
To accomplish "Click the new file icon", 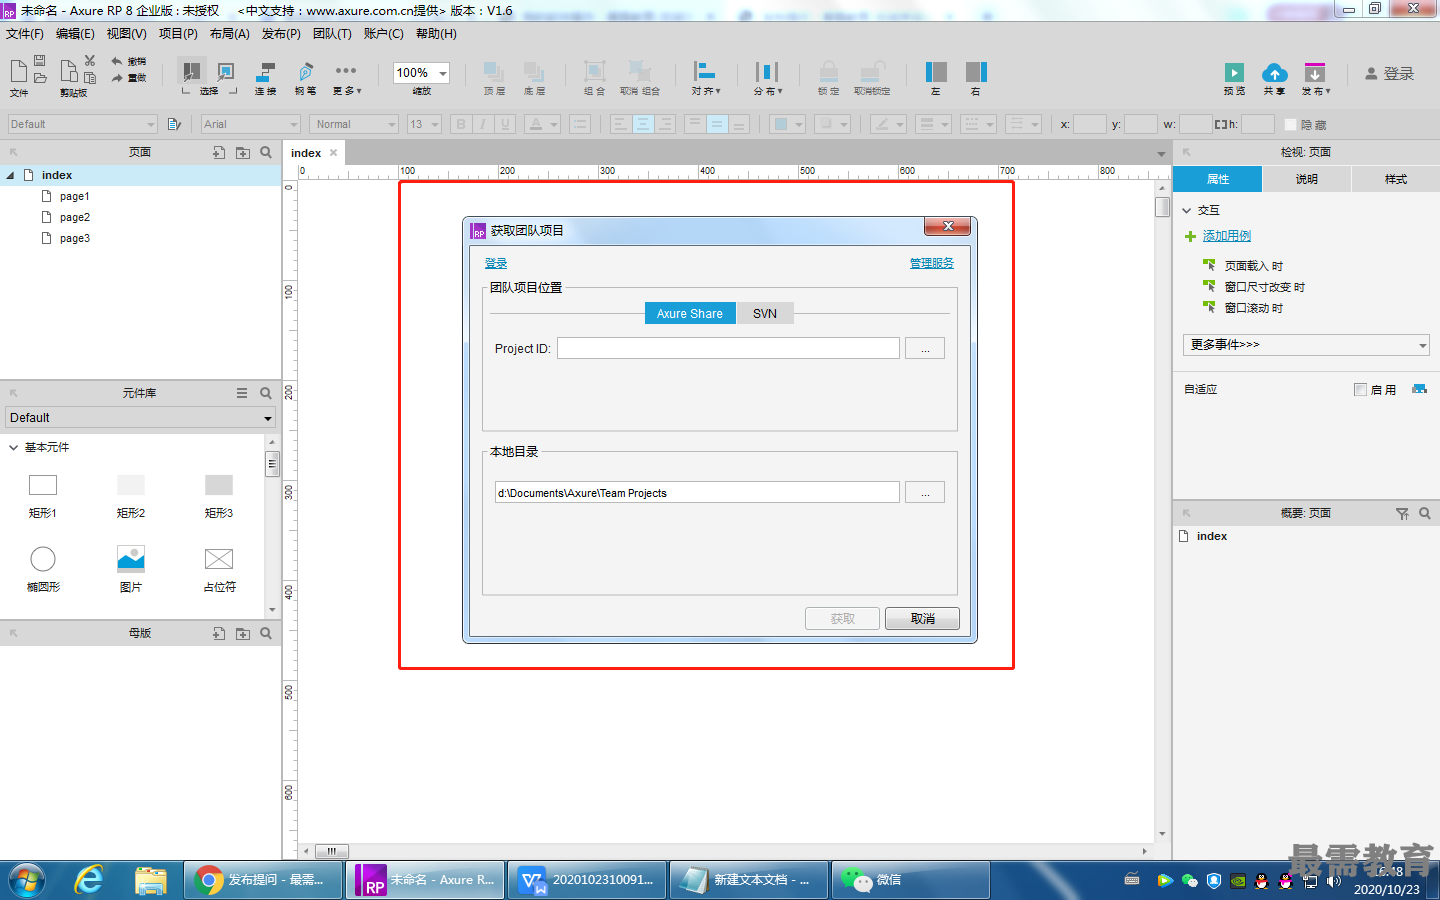I will (19, 71).
